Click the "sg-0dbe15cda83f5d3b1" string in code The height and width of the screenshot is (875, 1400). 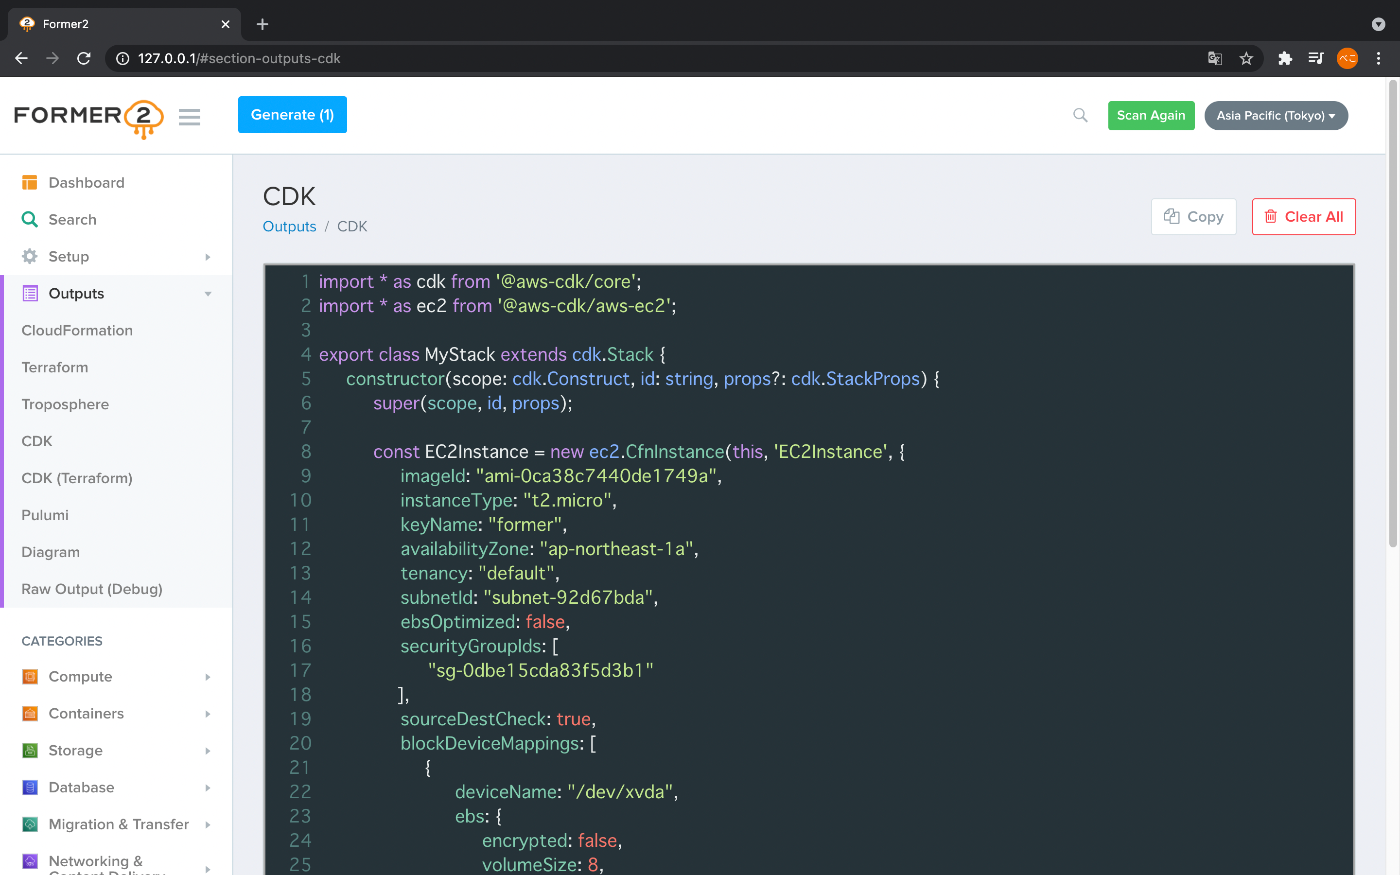tap(541, 670)
